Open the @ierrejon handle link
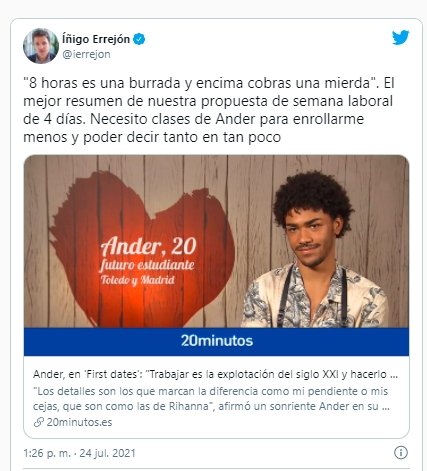Image resolution: width=427 pixels, height=471 pixels. [86, 54]
